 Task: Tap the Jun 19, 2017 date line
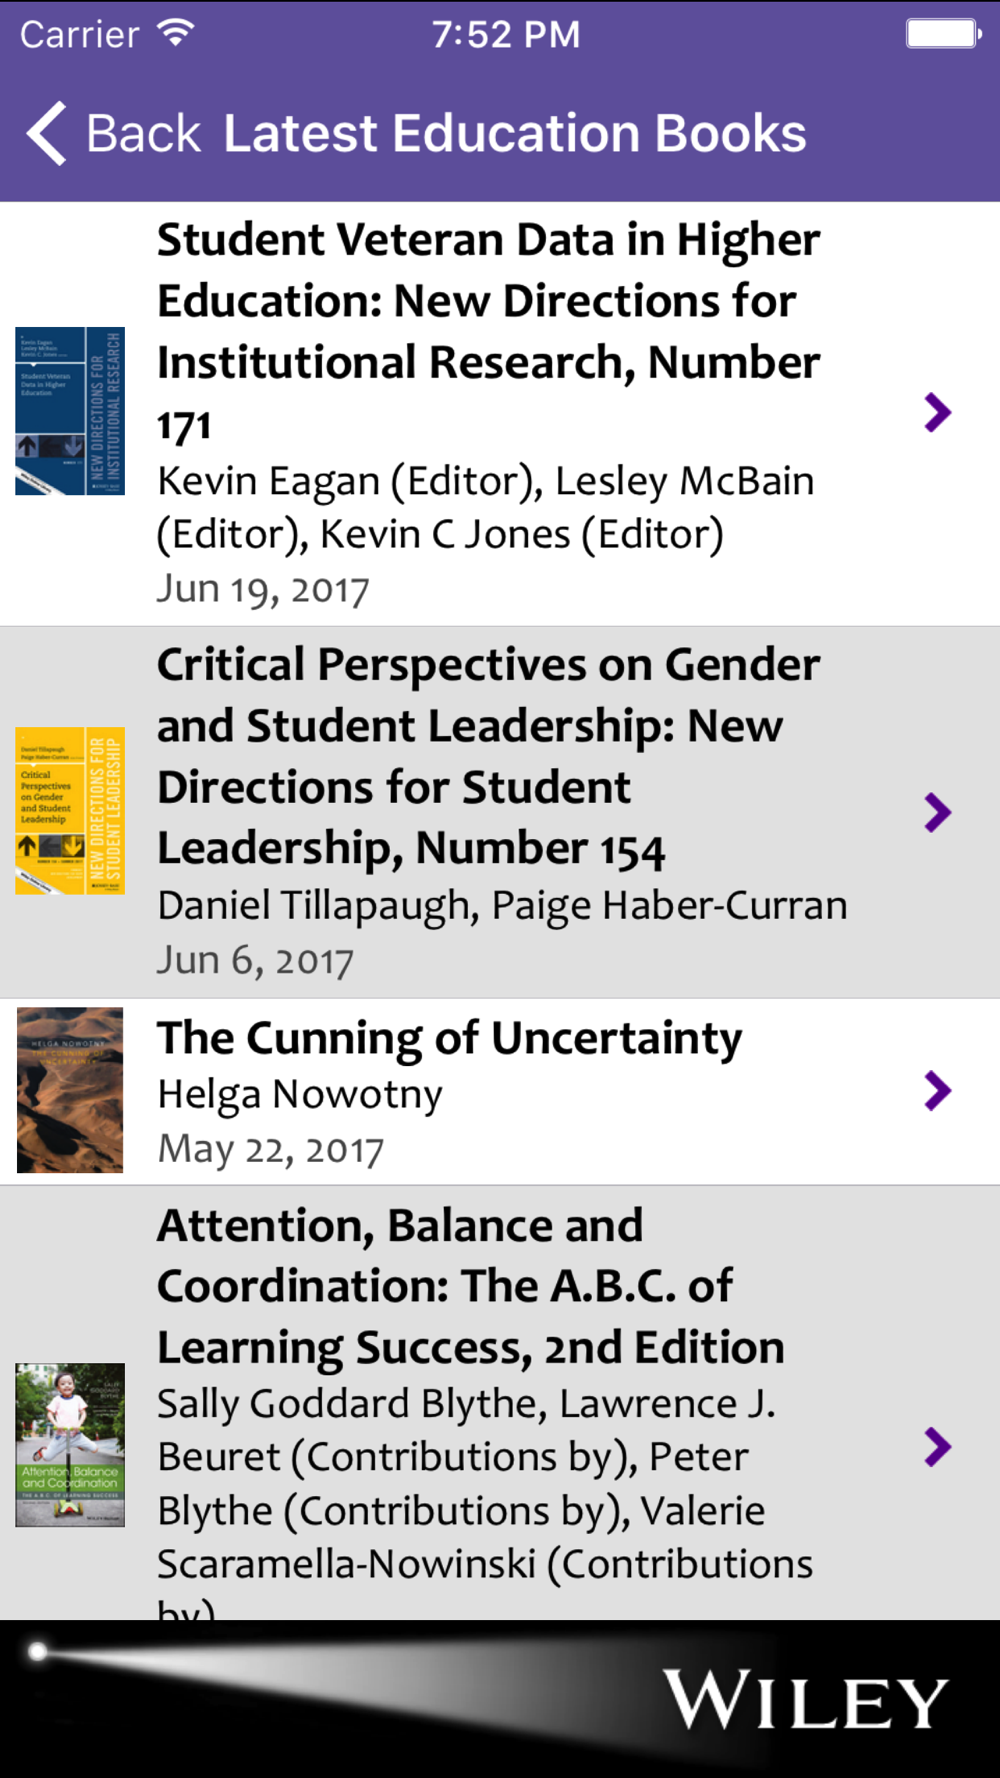[x=263, y=589]
